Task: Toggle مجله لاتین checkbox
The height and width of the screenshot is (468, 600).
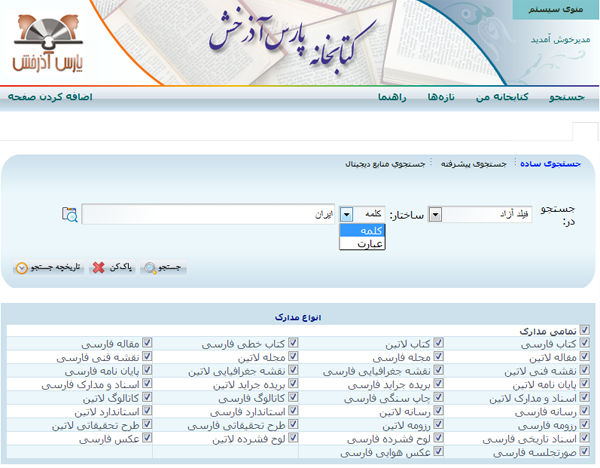Action: [x=293, y=356]
